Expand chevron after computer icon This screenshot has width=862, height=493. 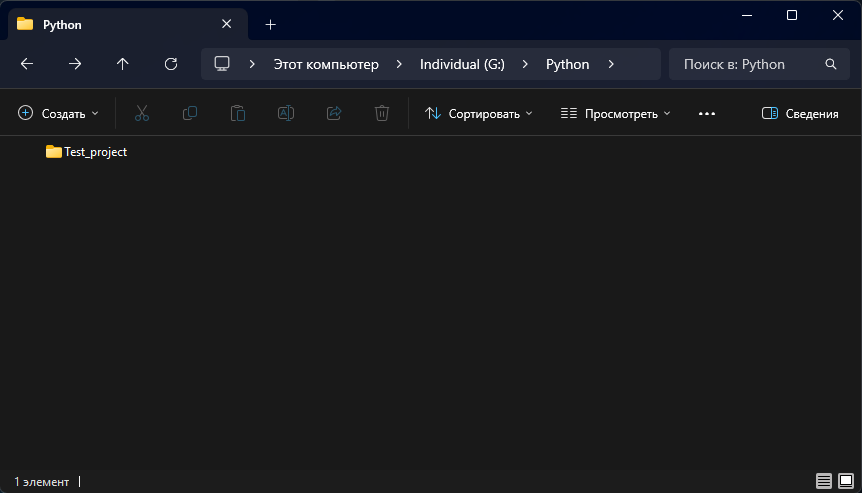pyautogui.click(x=252, y=64)
